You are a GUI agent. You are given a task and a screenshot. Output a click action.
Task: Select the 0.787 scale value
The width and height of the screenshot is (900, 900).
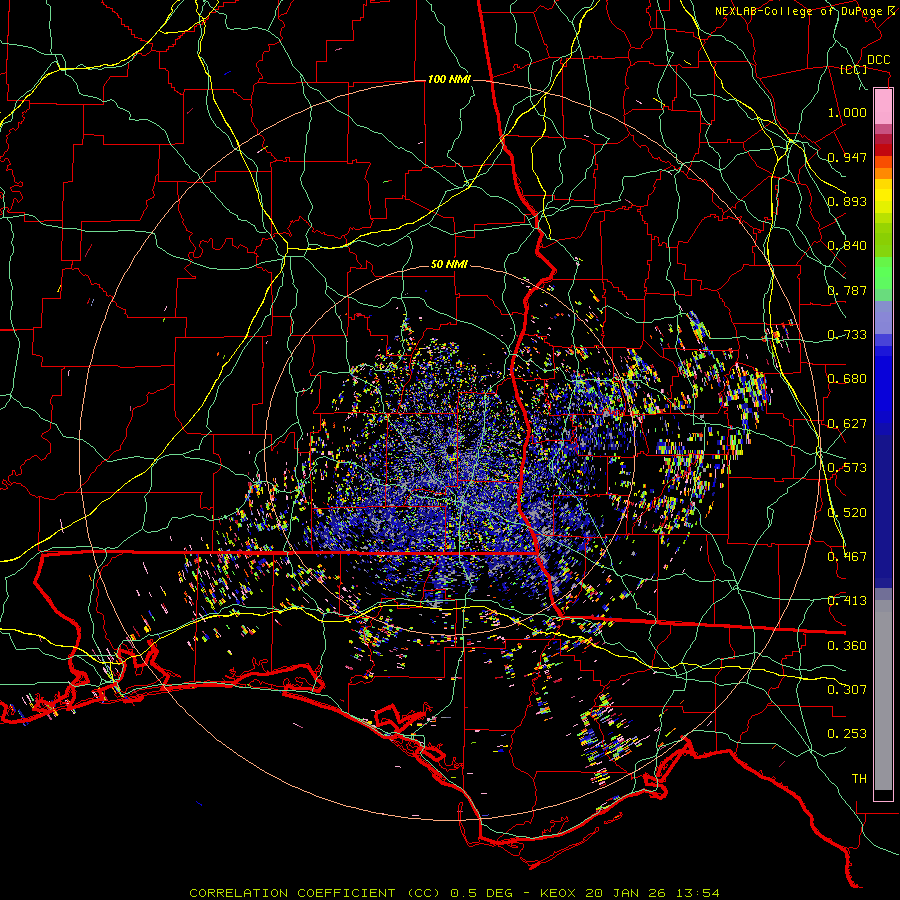847,290
